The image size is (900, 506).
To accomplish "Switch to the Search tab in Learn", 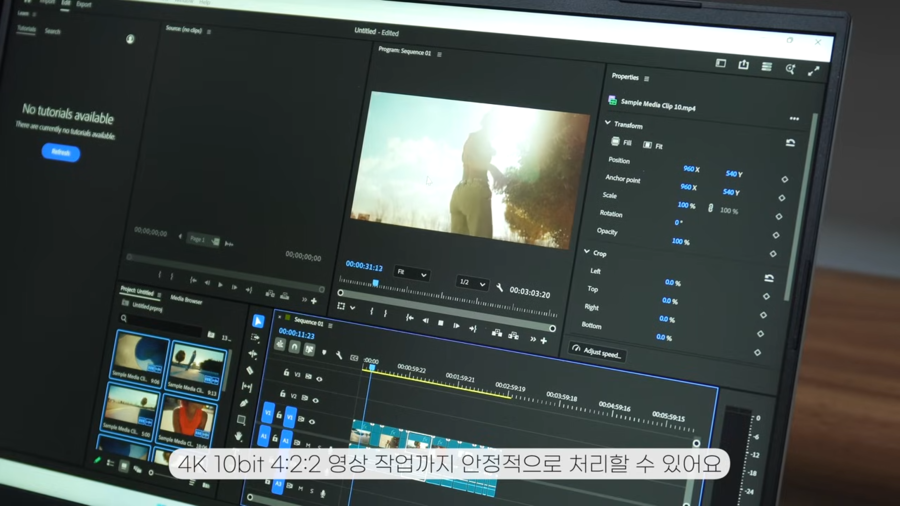I will click(52, 32).
